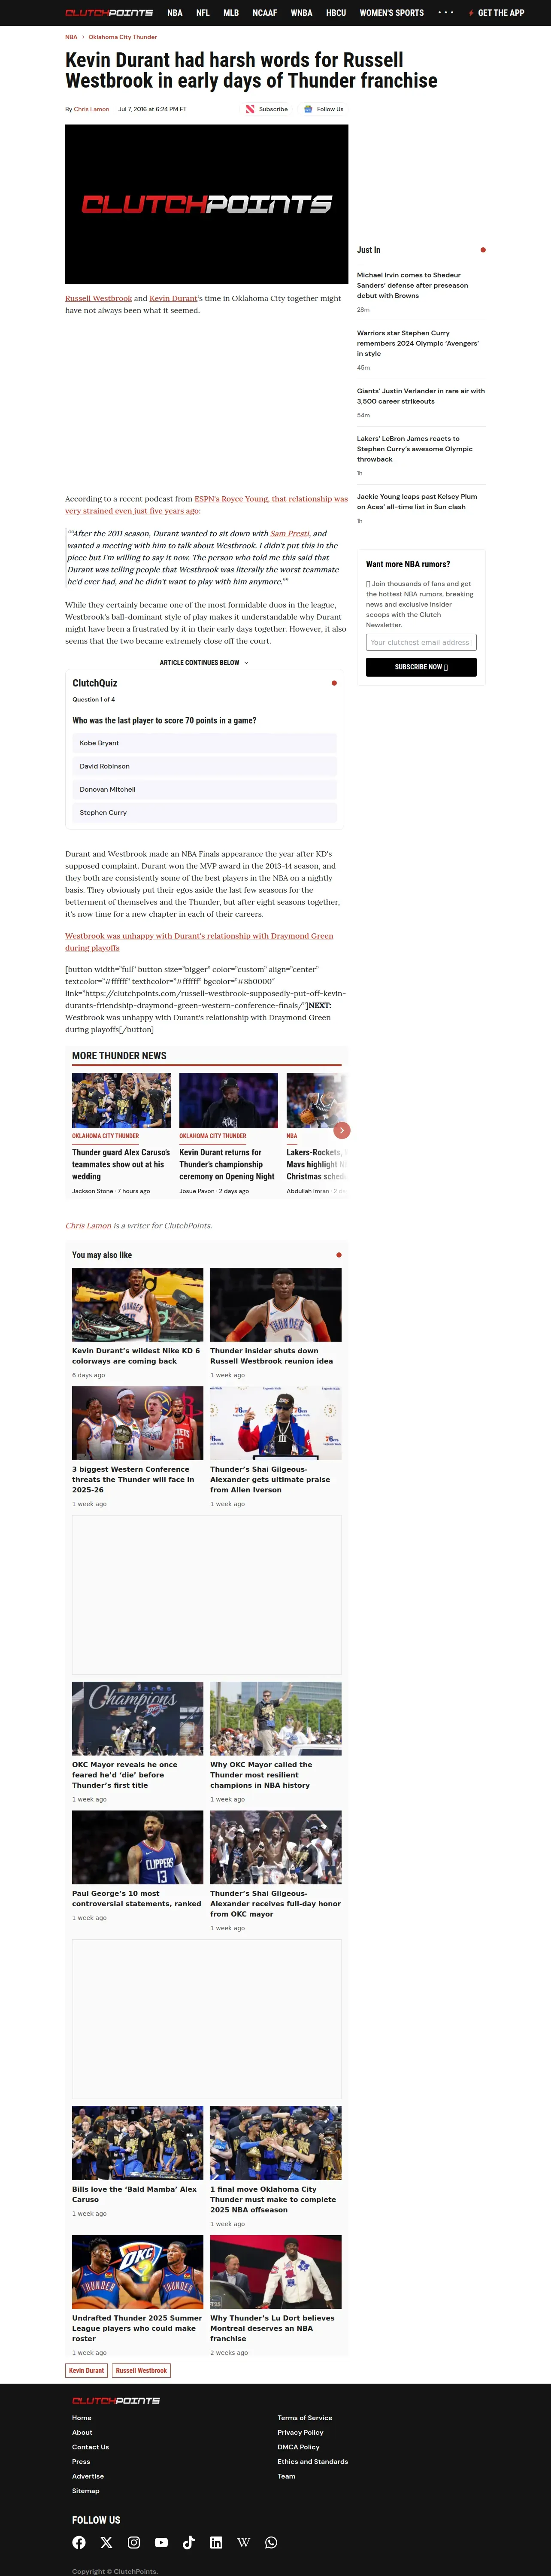The width and height of the screenshot is (551, 2576).
Task: Select David Robinson quiz answer
Action: click(x=204, y=766)
